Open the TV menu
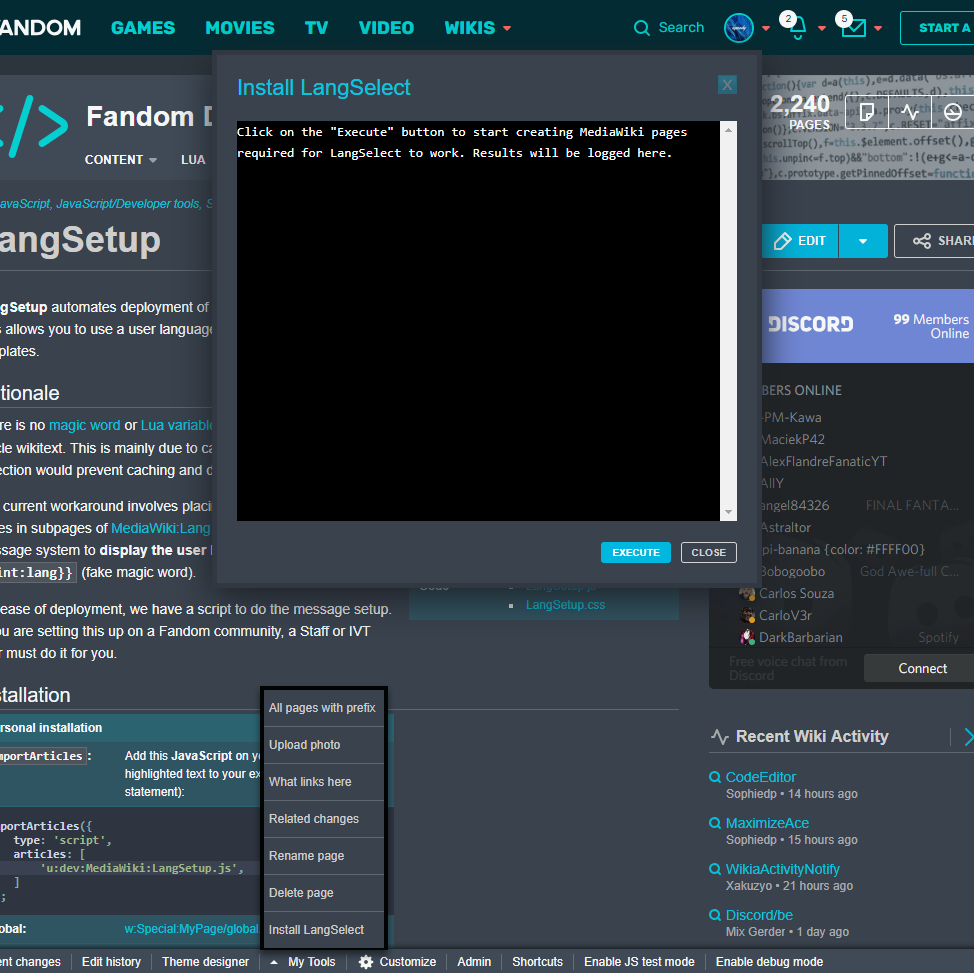The image size is (974, 973). point(316,28)
